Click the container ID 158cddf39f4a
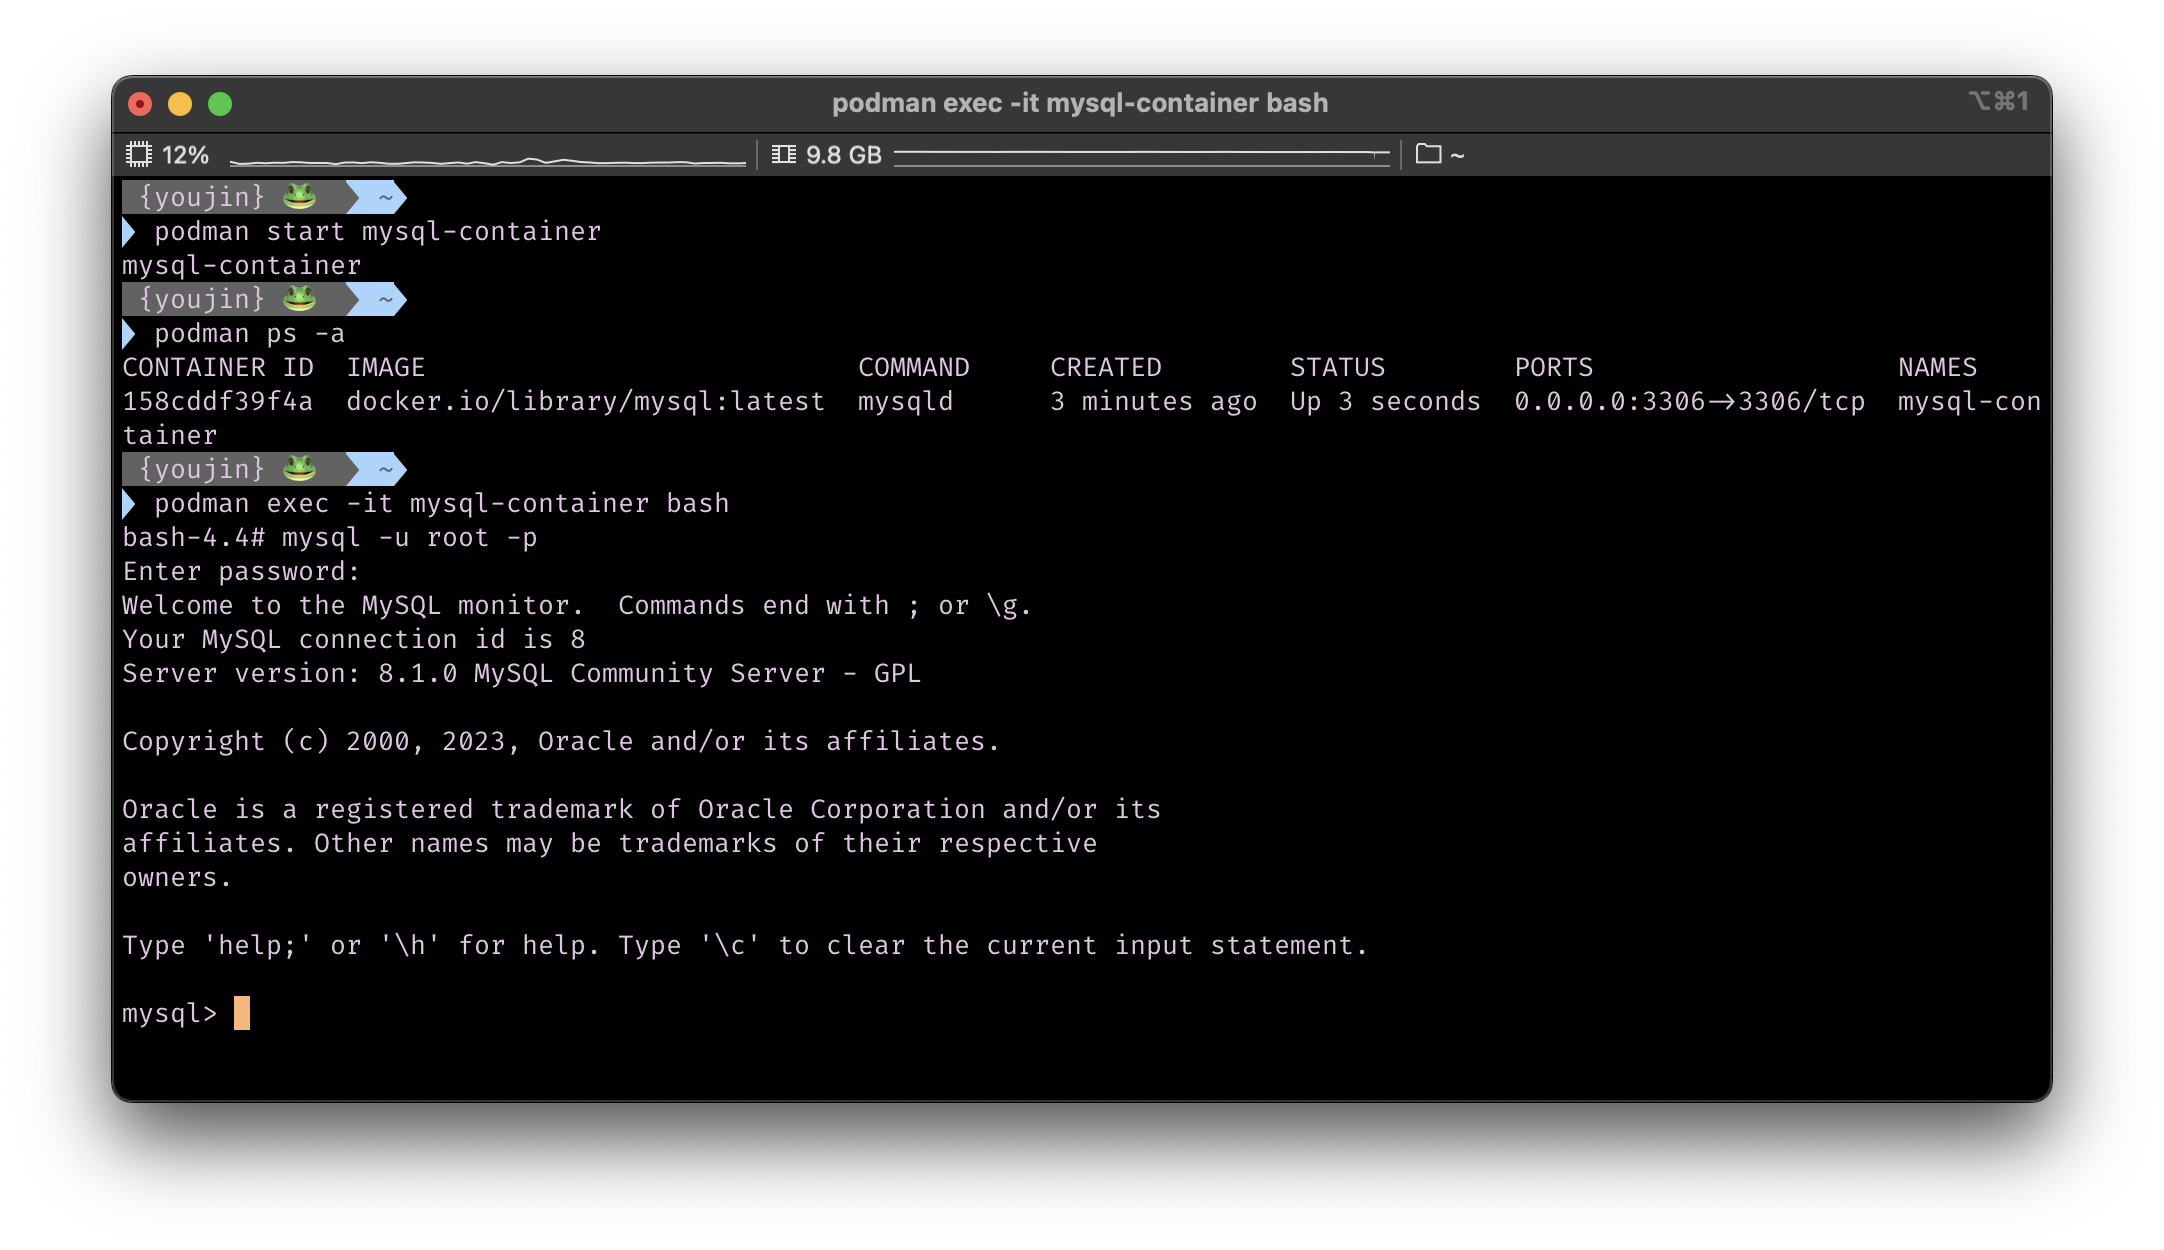2164x1250 pixels. pyautogui.click(x=217, y=402)
